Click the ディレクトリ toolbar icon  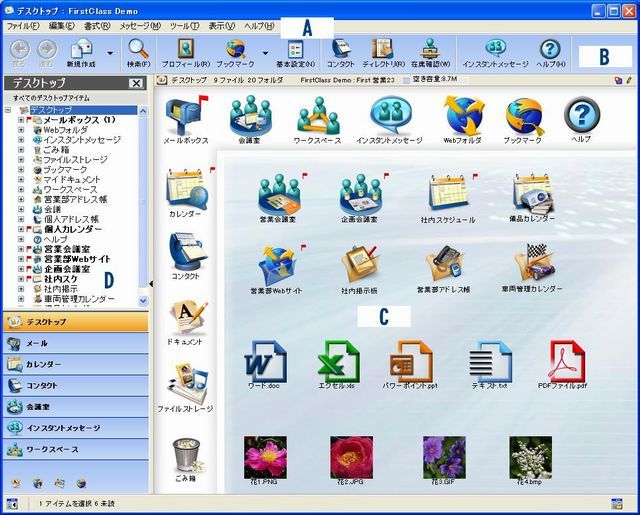pyautogui.click(x=382, y=50)
